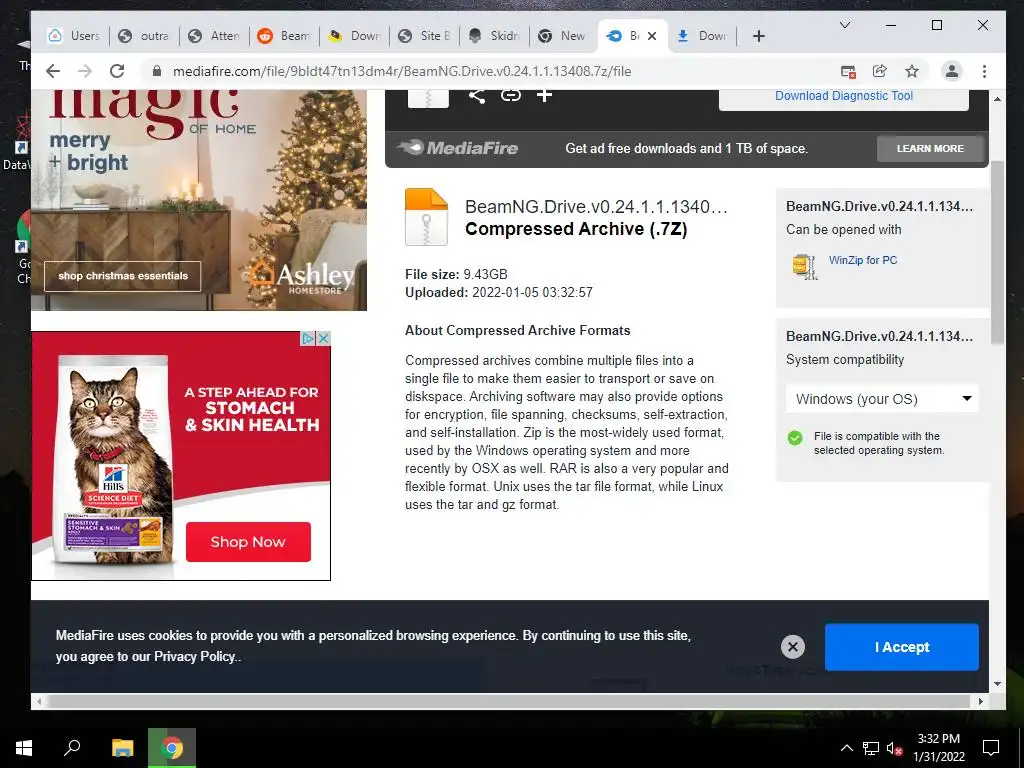This screenshot has width=1024, height=768.
Task: Click the browser forward arrow
Action: [85, 71]
